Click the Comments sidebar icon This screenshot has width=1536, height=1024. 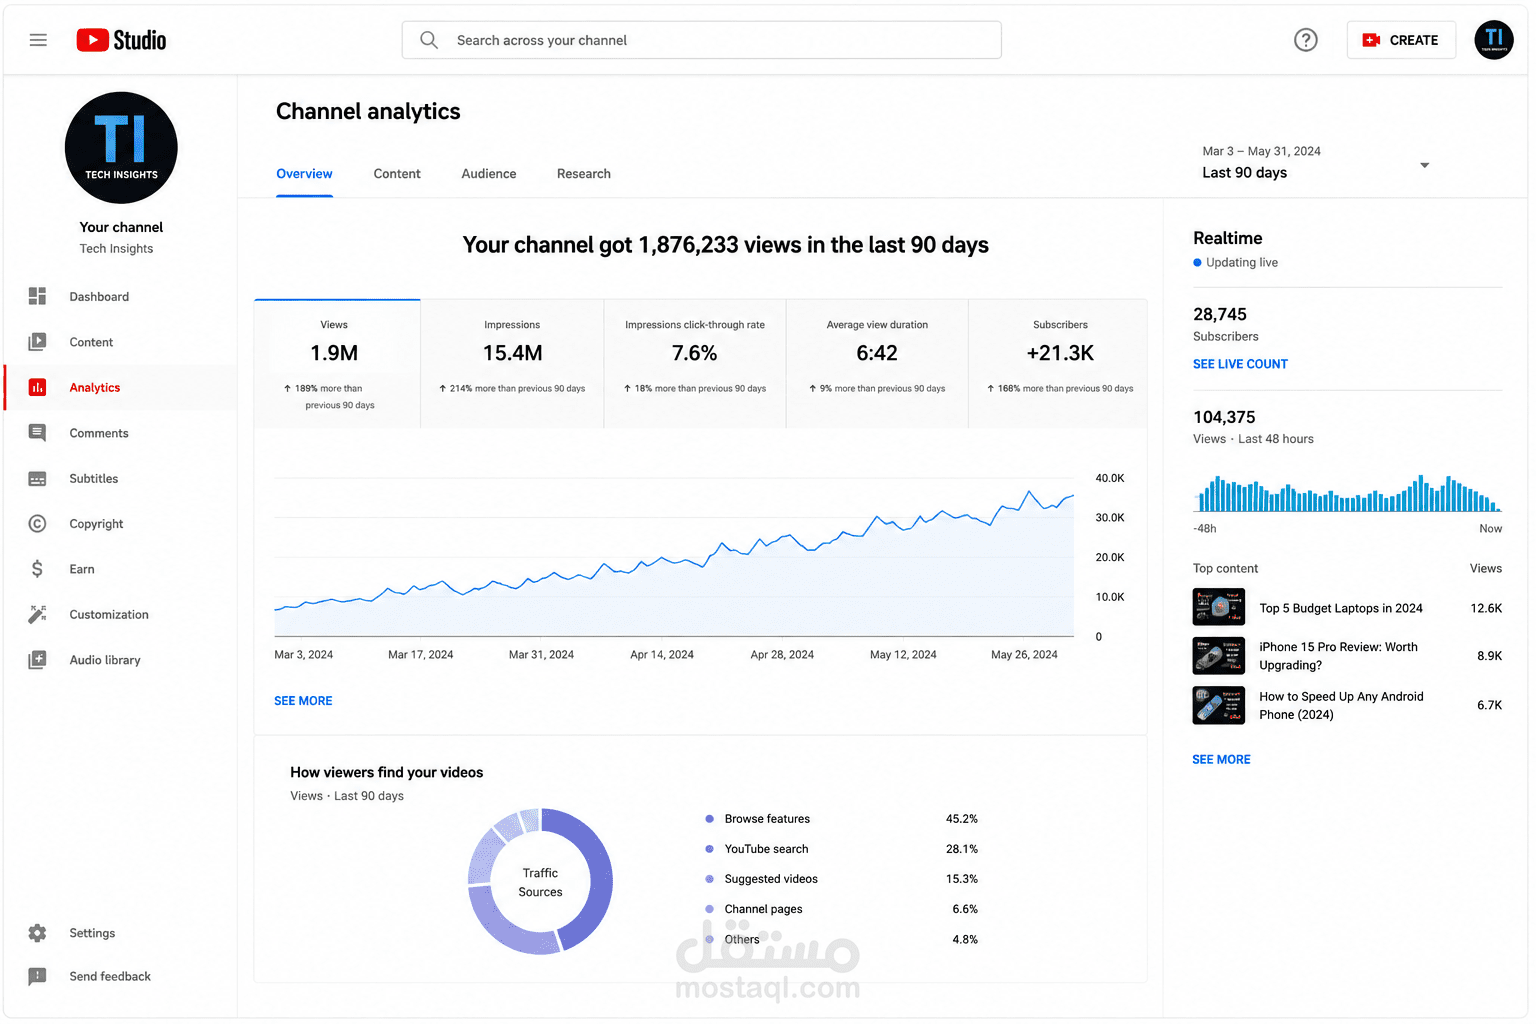(37, 433)
